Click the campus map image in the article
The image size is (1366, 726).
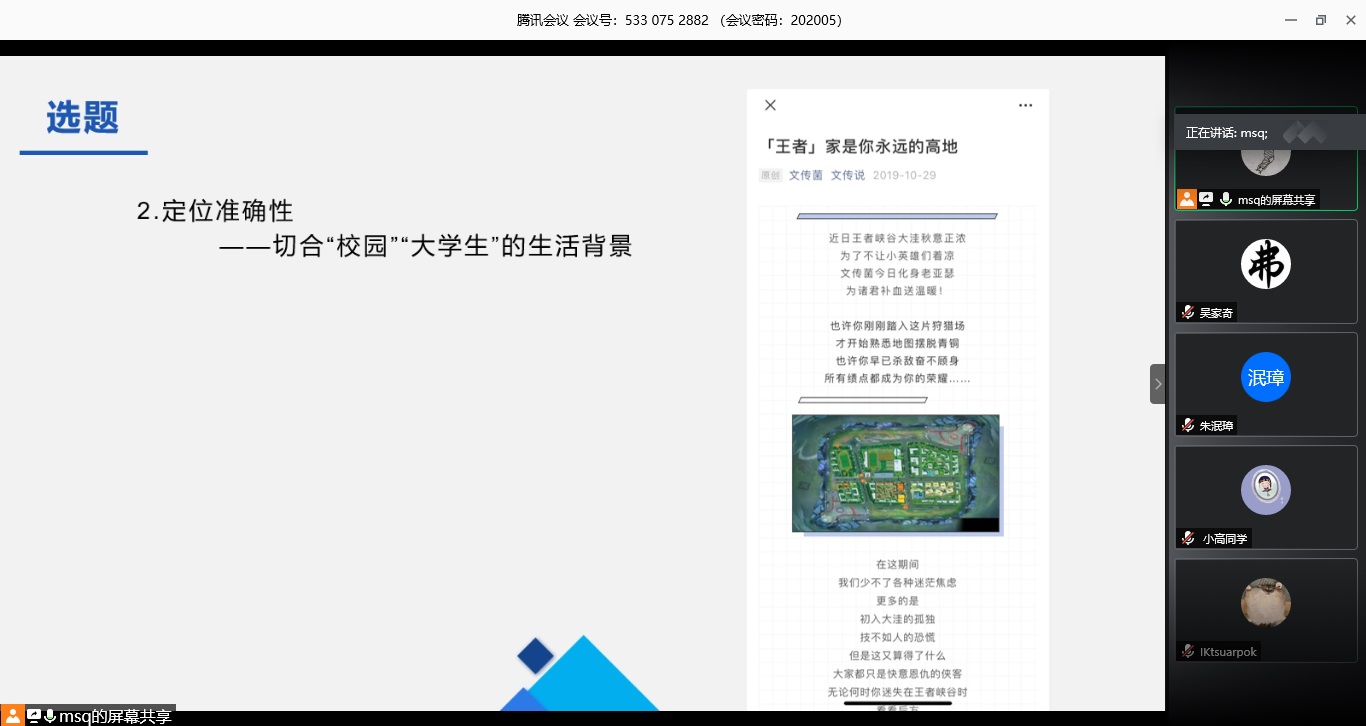[895, 473]
